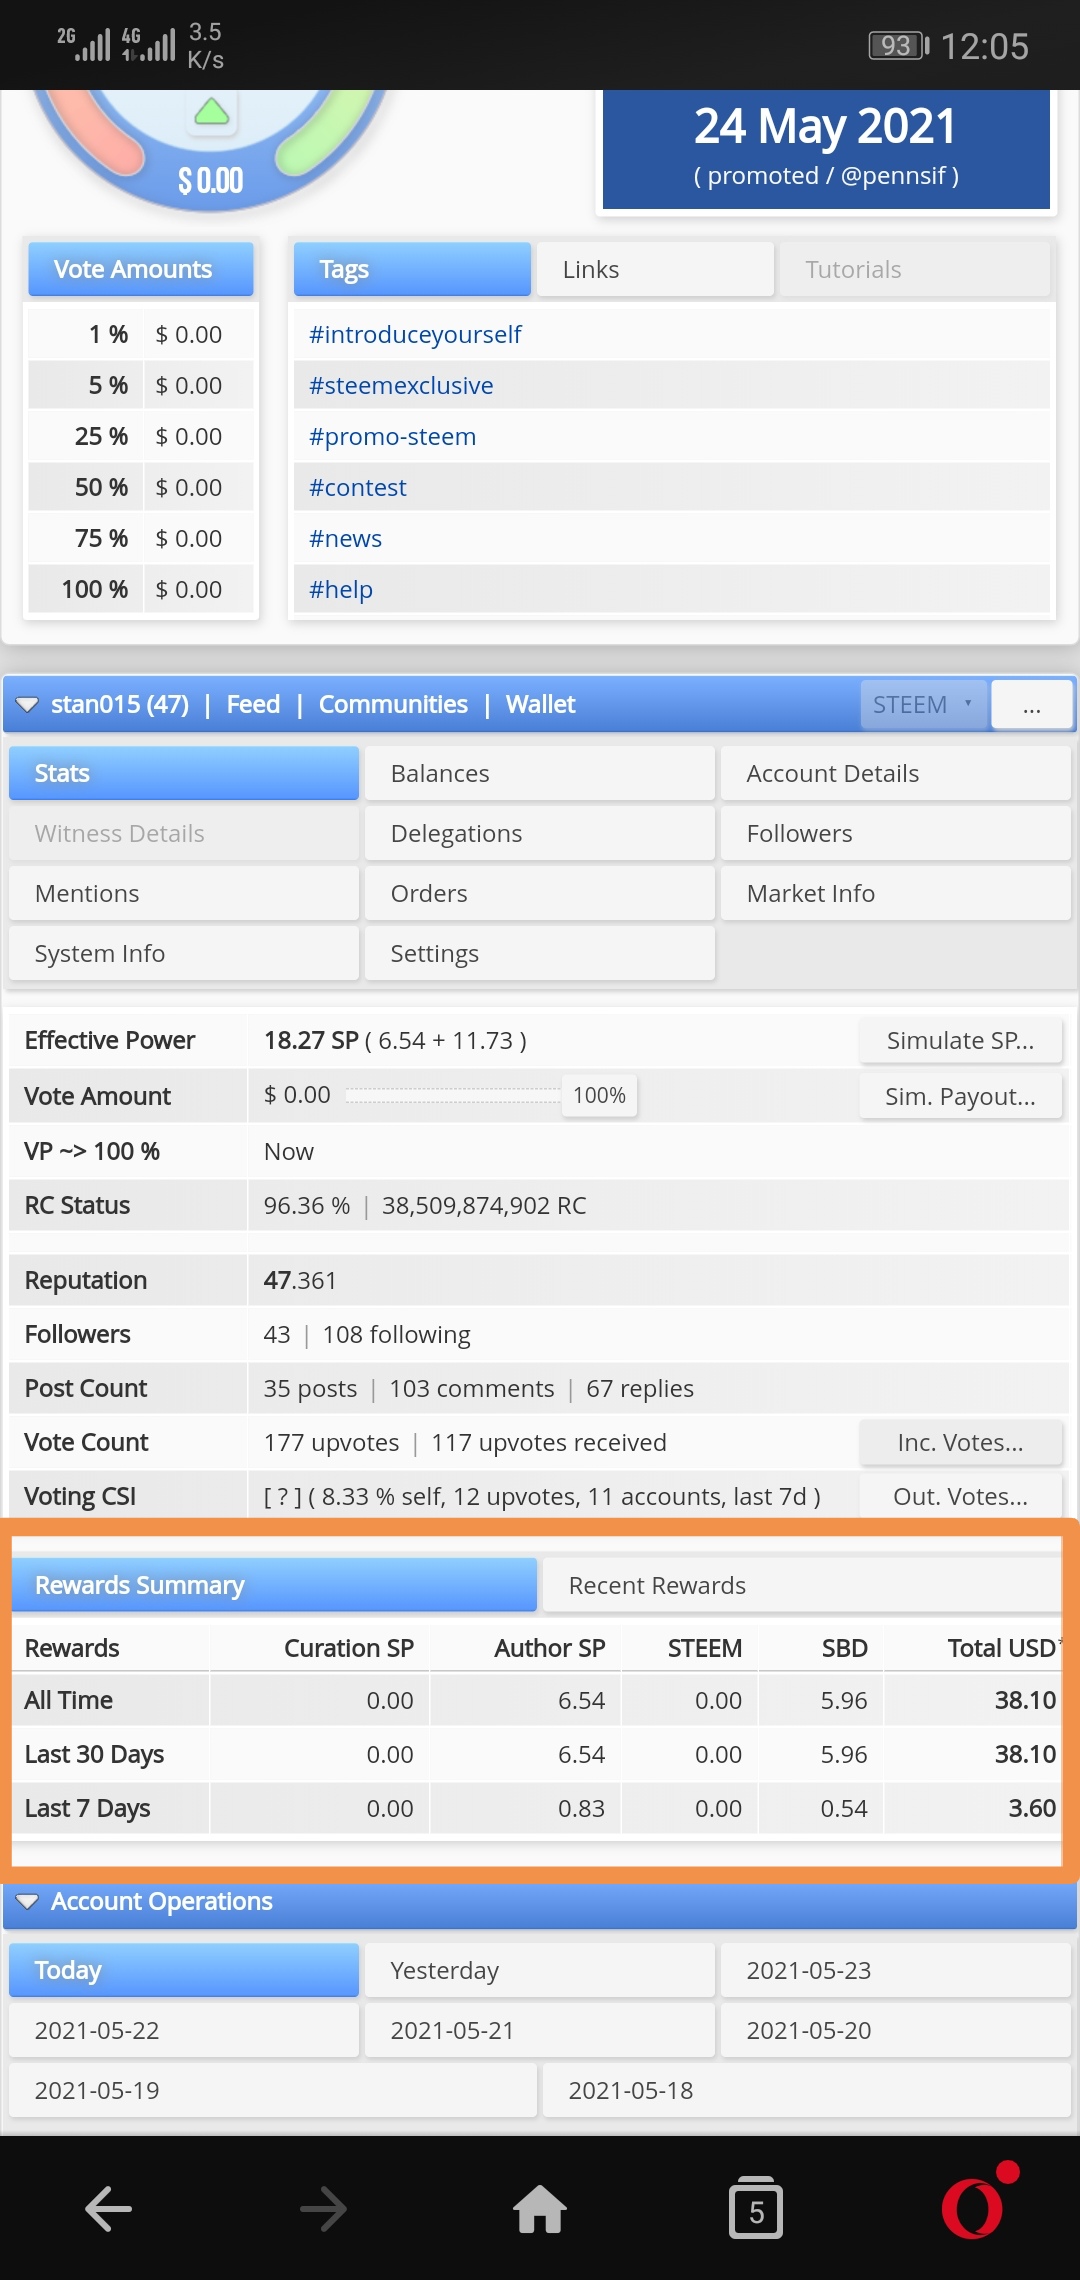Open the Witness Details tab
This screenshot has height=2280, width=1080.
coord(184,833)
